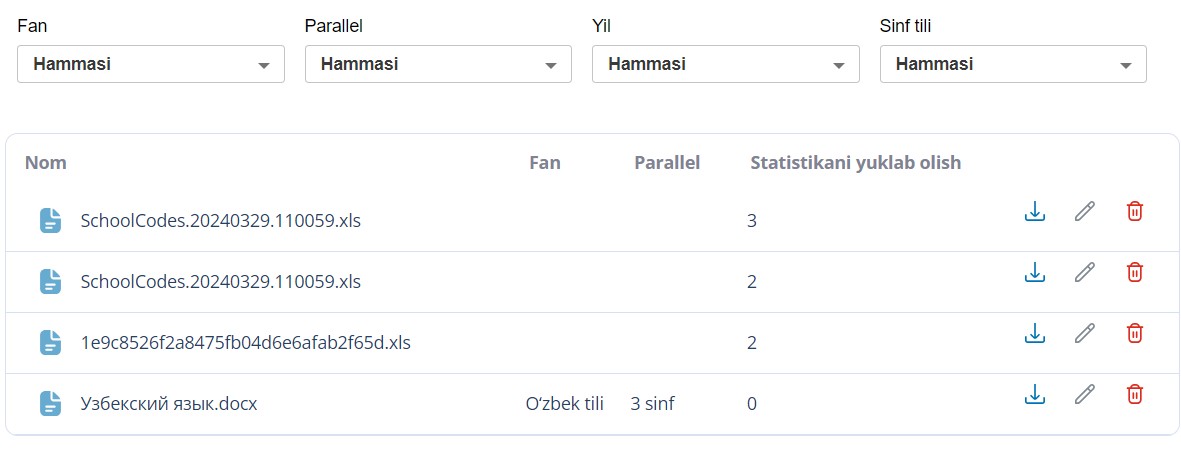Click the 1e9c8526f2a8475fb04d6e6afab2f65d.xls file name

tap(245, 343)
